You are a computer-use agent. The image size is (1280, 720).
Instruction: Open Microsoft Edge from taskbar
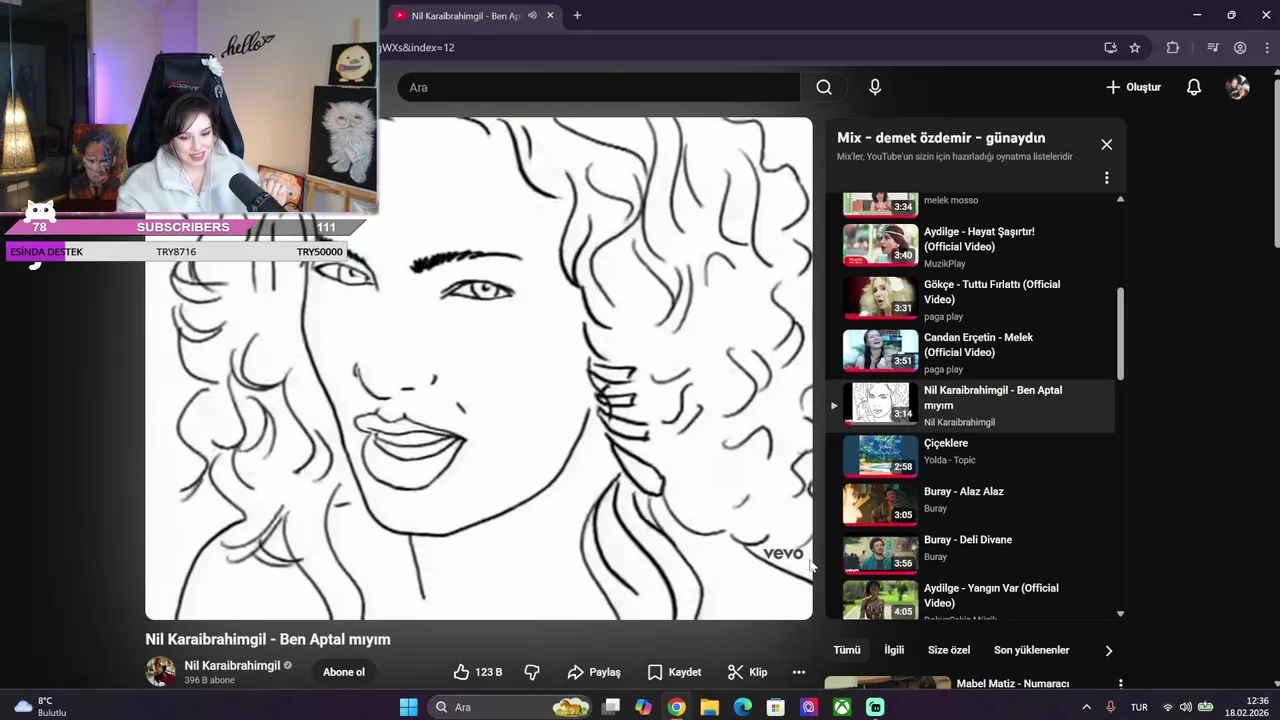point(742,707)
